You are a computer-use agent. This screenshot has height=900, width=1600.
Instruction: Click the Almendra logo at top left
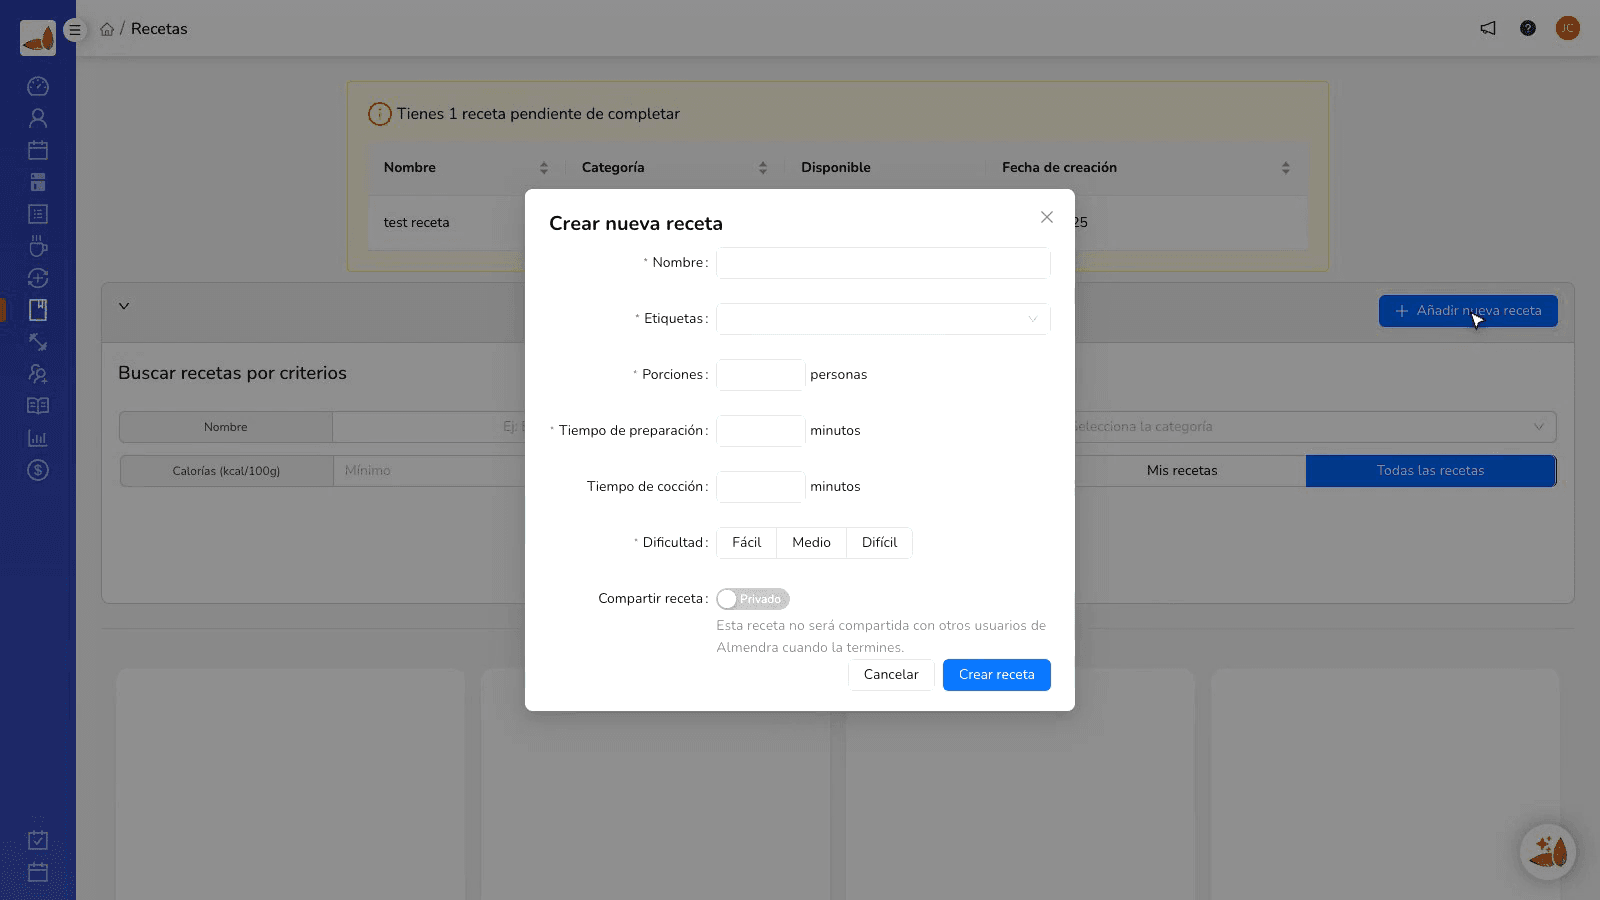38,38
